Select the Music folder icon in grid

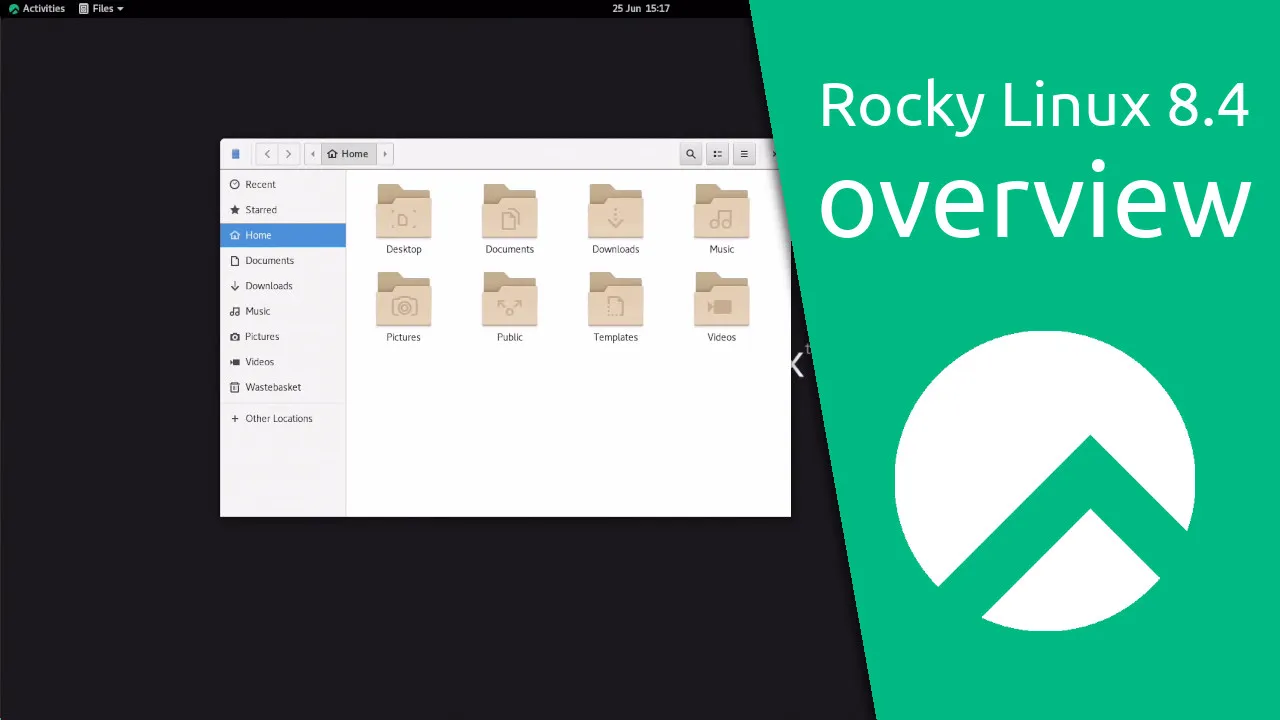coord(722,211)
